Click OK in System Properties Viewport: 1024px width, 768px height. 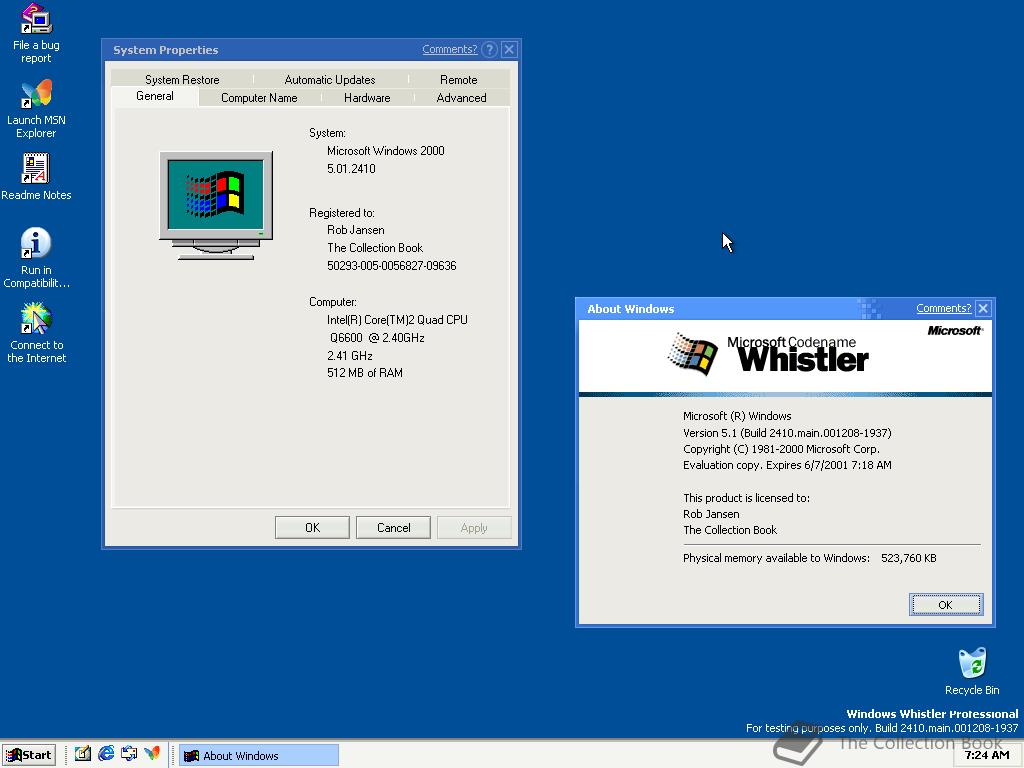pos(312,528)
